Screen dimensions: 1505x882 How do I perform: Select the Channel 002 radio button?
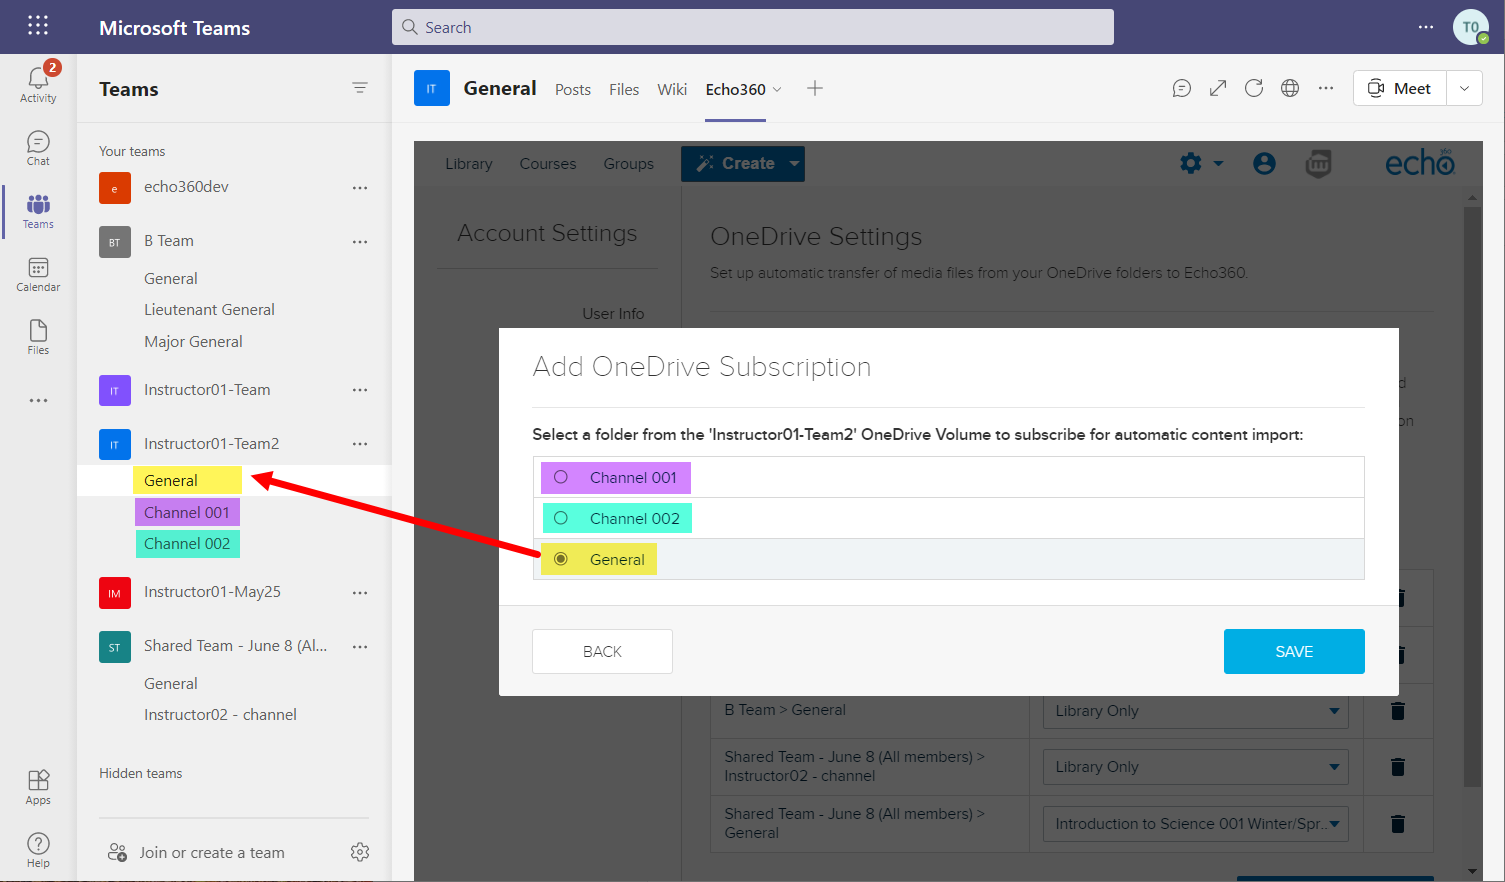pyautogui.click(x=561, y=518)
